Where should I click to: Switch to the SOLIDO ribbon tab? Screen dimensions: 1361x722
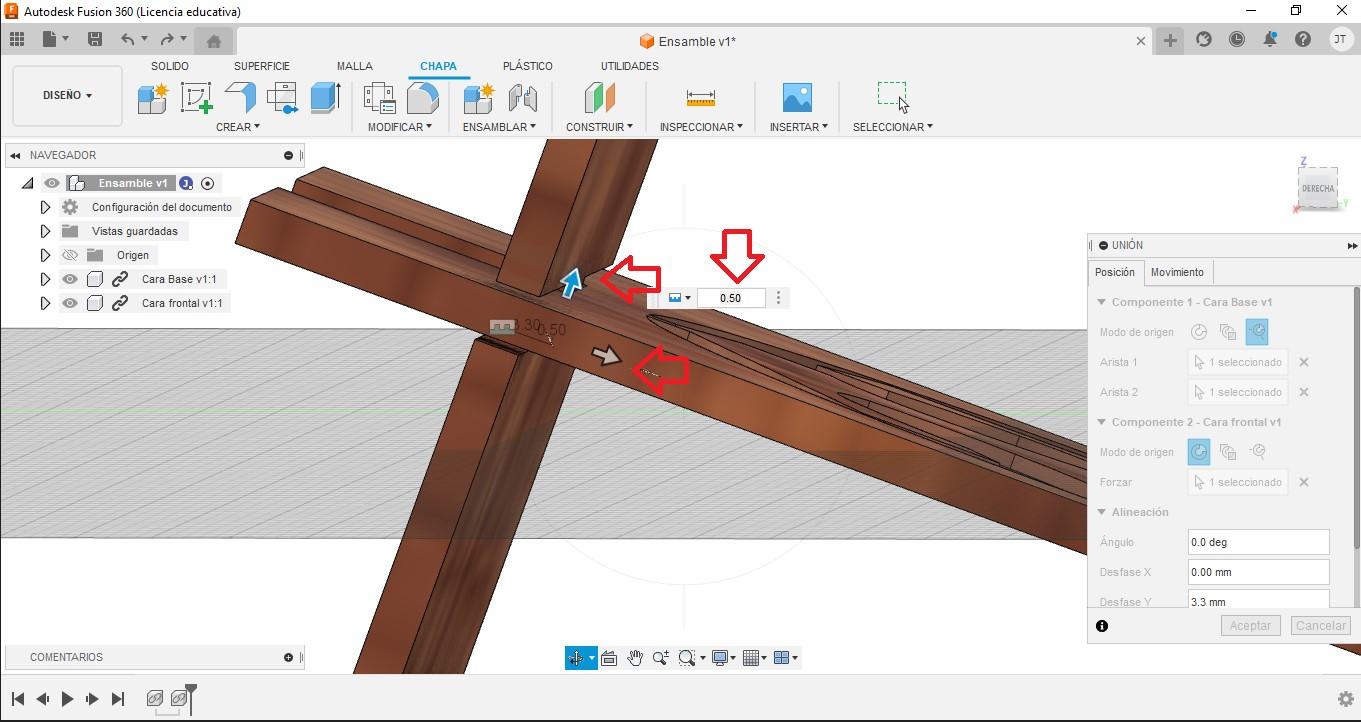(170, 66)
